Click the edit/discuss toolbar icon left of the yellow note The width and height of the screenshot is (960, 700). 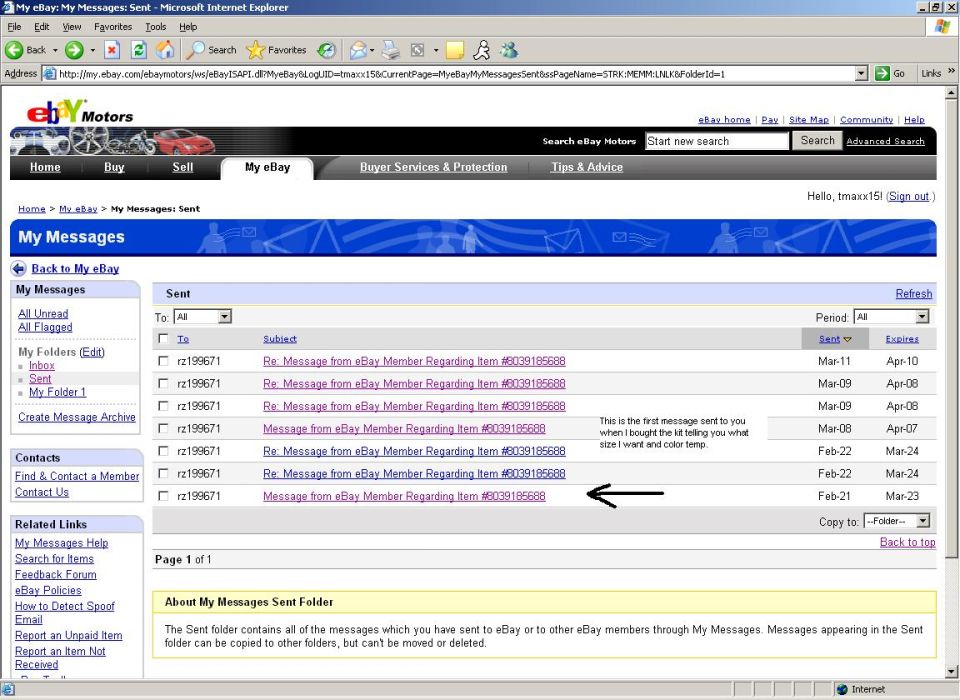(418, 50)
